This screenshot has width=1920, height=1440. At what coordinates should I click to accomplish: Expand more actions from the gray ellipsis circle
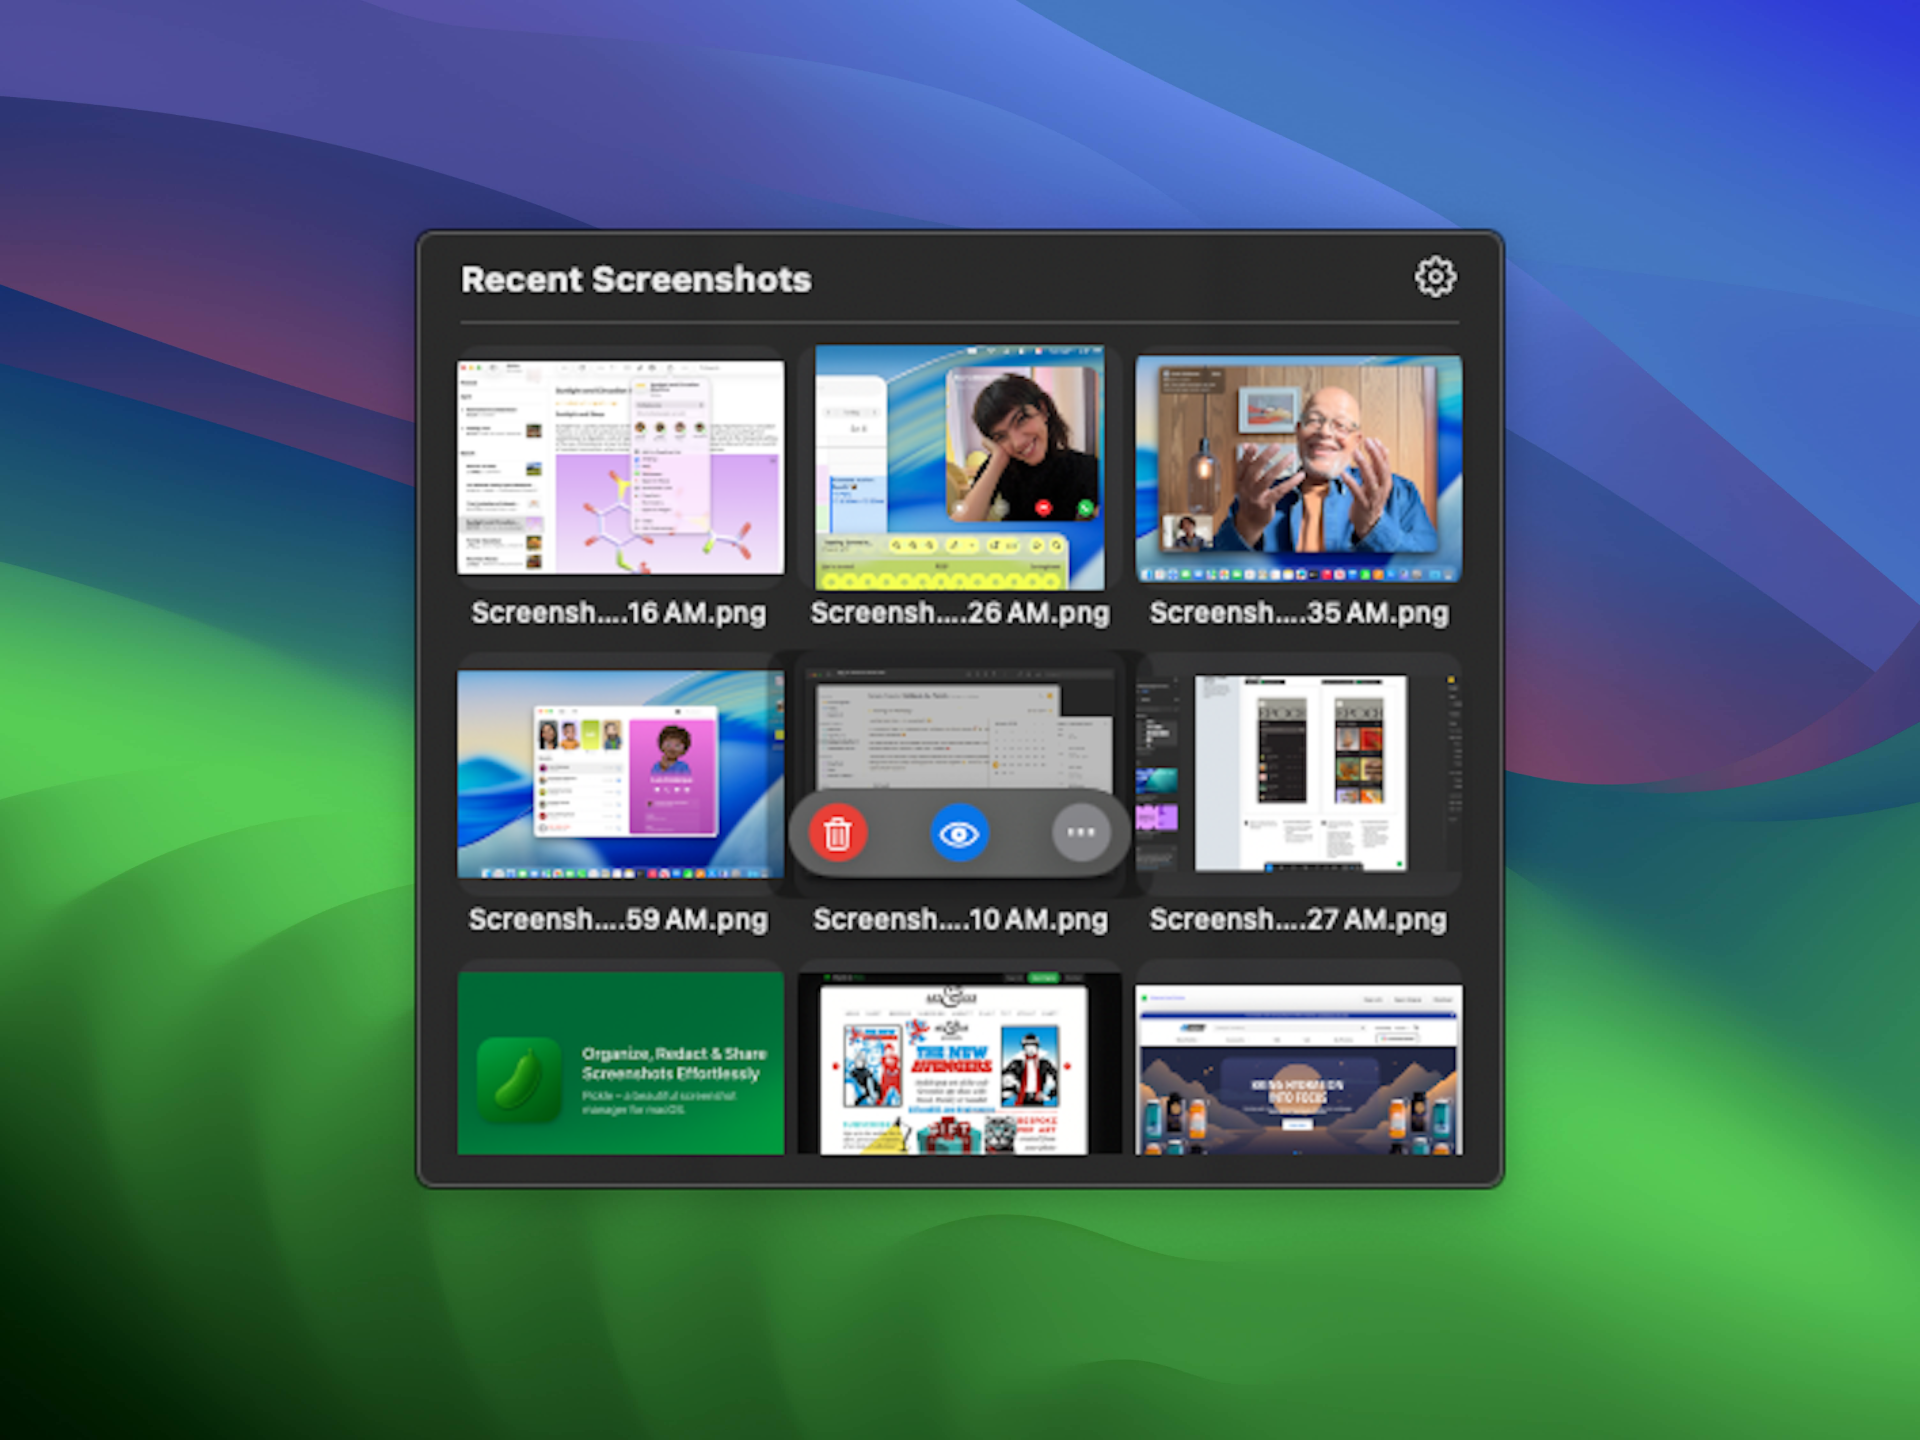[1080, 832]
